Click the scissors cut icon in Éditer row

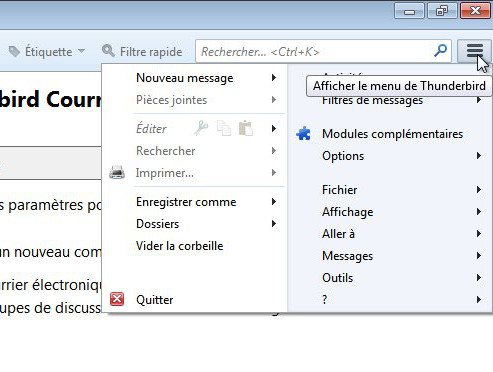click(x=201, y=128)
